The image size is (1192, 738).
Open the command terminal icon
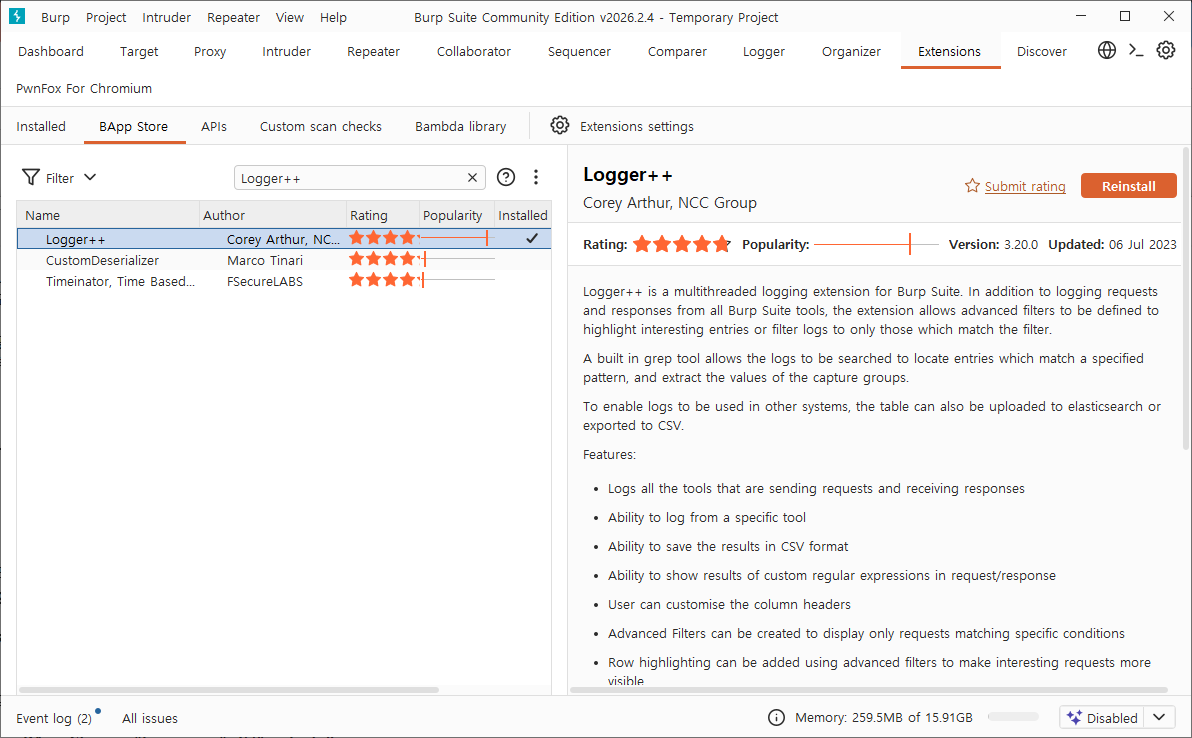[1136, 50]
